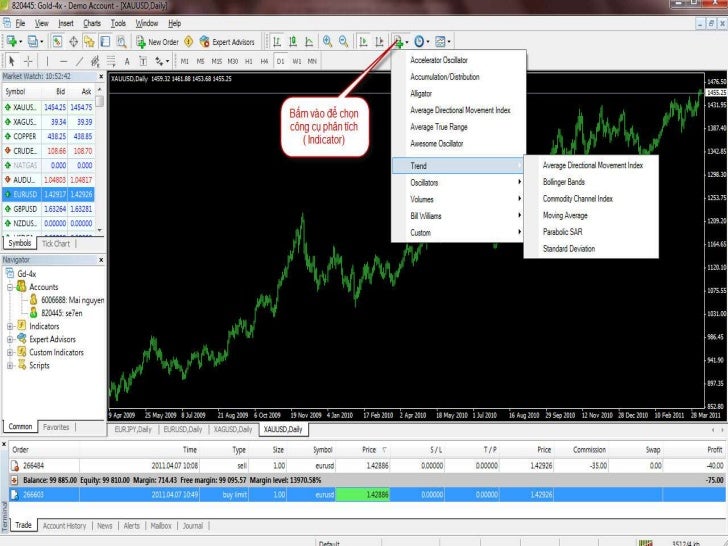Open the EURUSD,Daily chart tab

tap(183, 429)
